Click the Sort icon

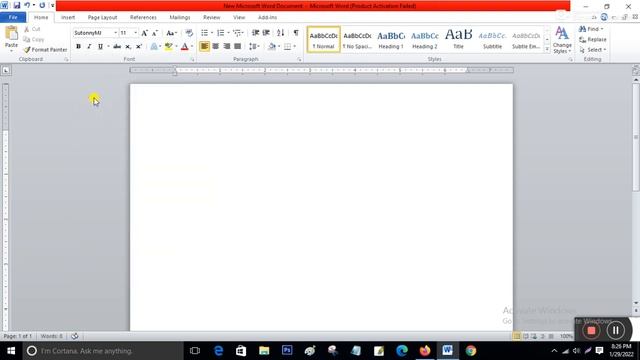280,33
